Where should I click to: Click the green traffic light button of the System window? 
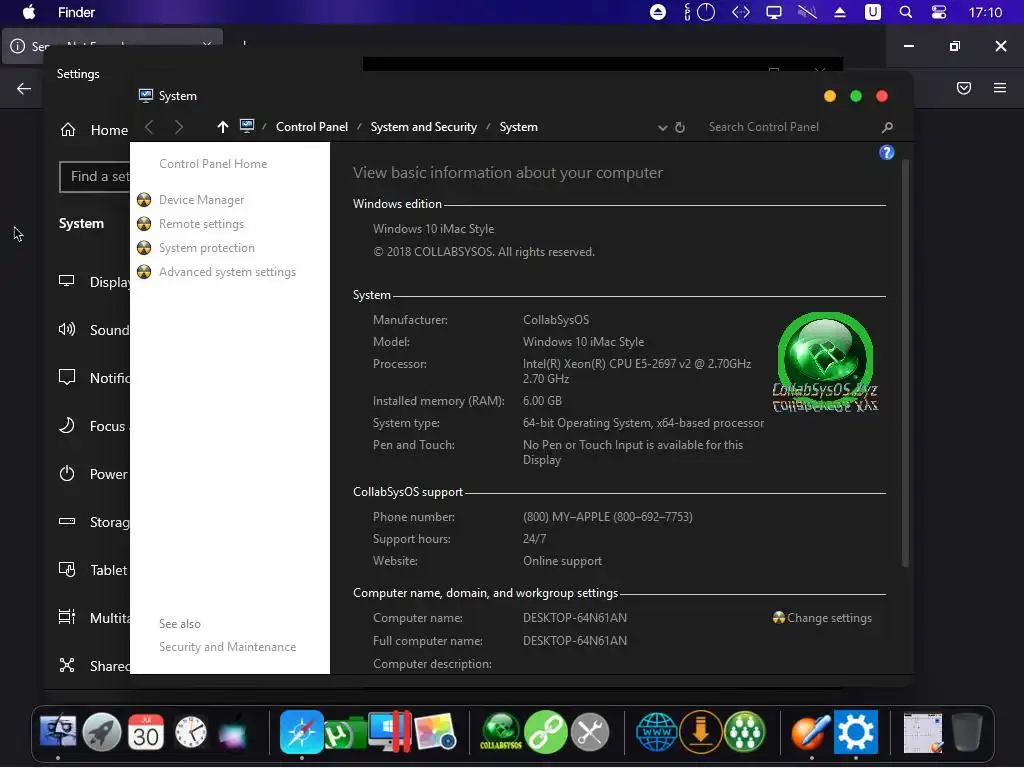pyautogui.click(x=856, y=97)
